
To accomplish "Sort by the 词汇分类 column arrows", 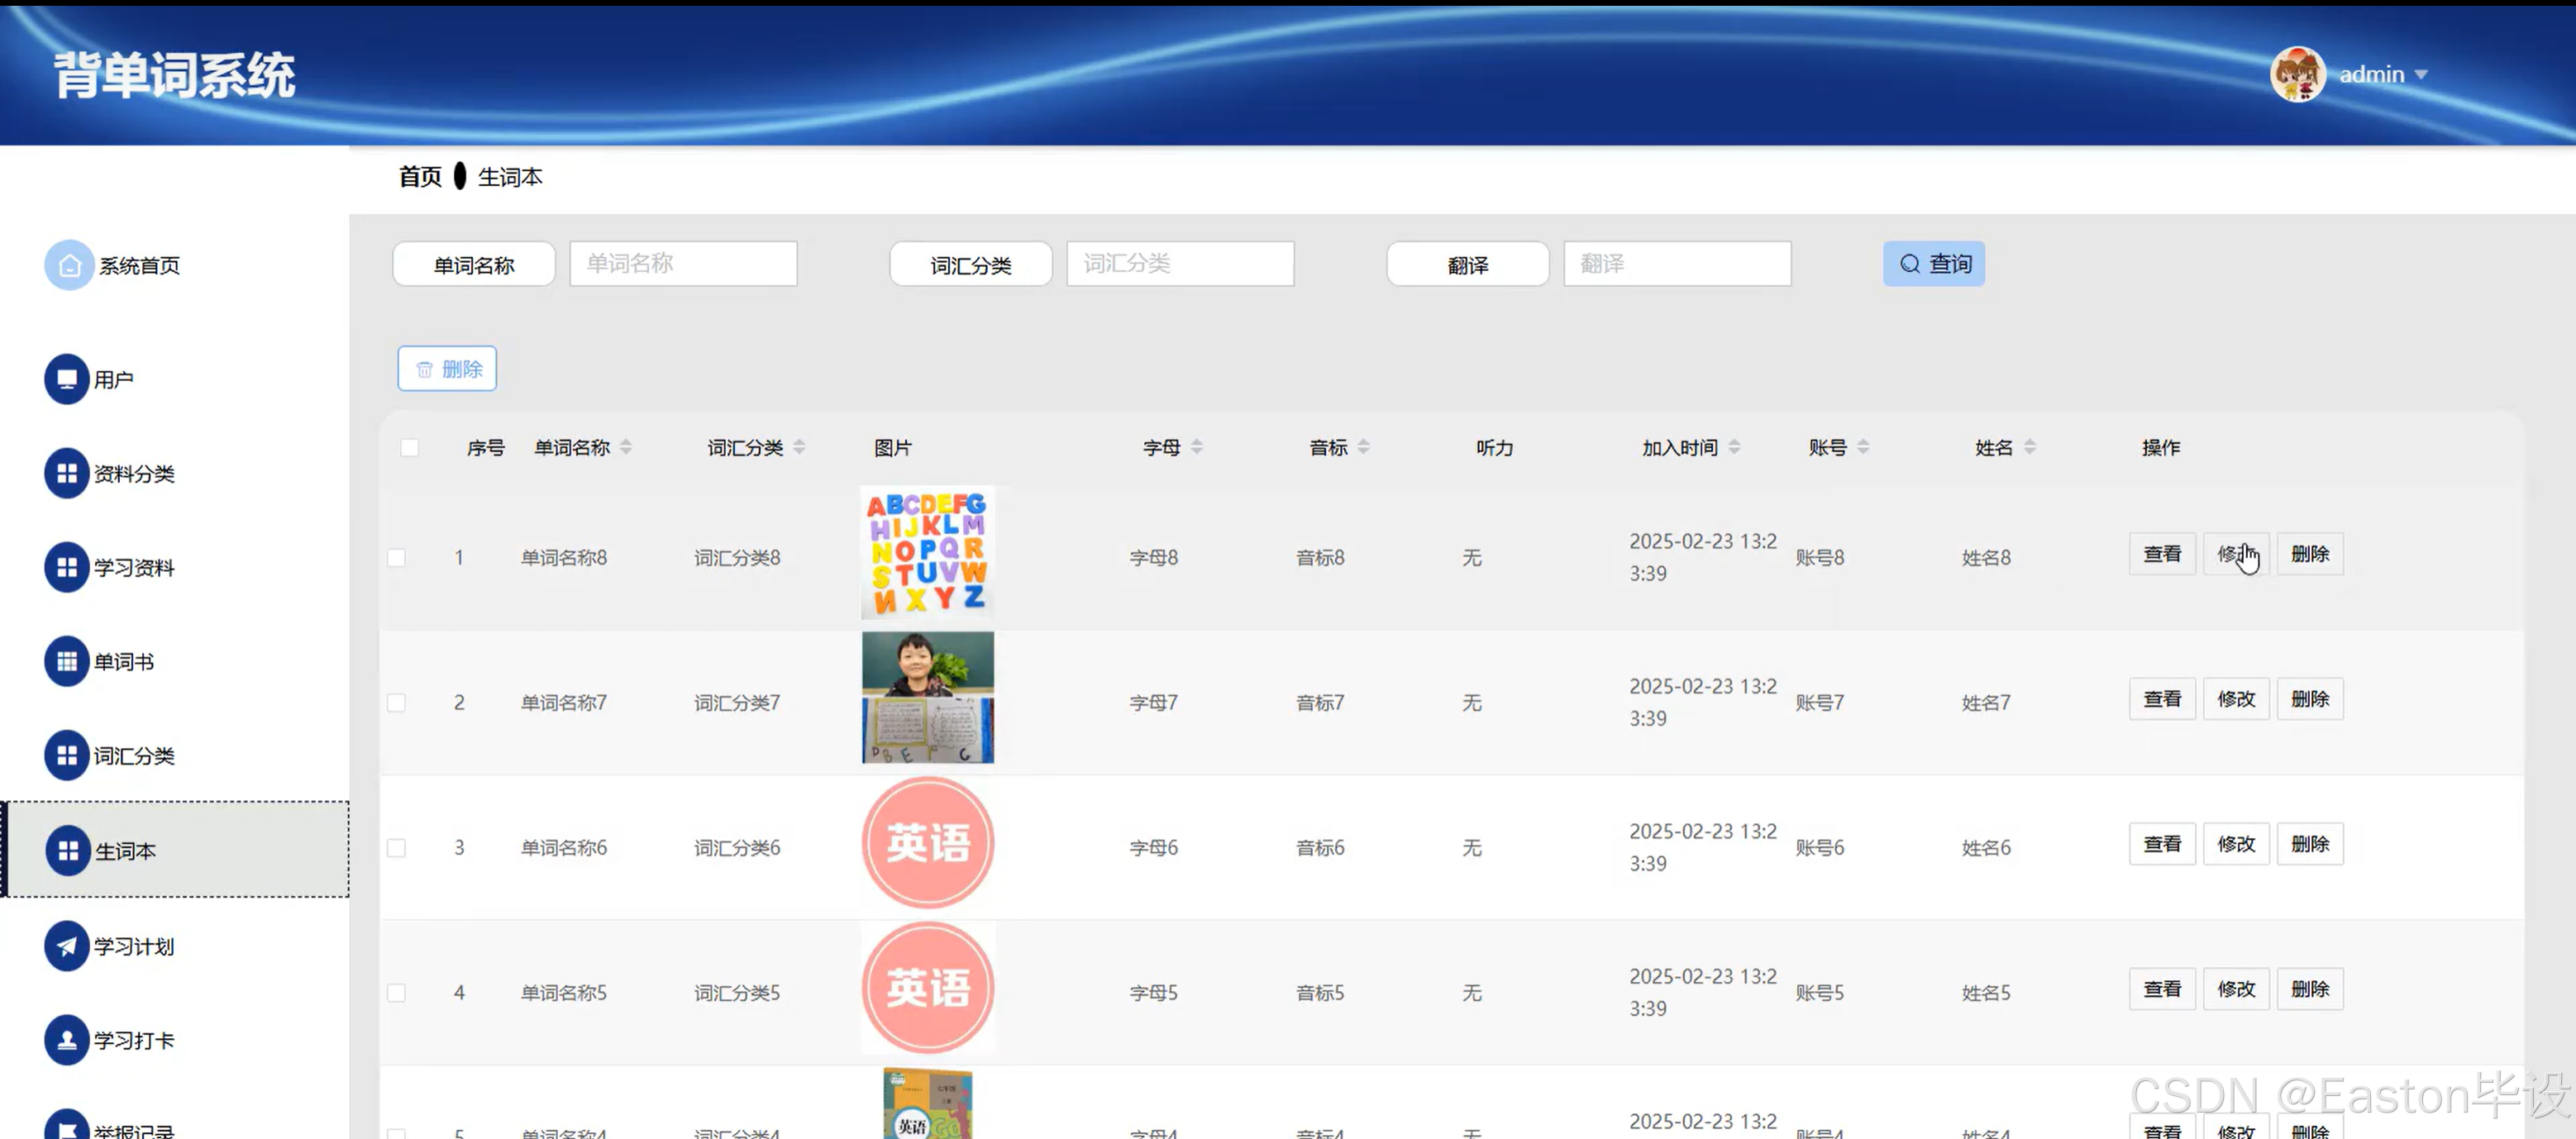I will (x=799, y=447).
